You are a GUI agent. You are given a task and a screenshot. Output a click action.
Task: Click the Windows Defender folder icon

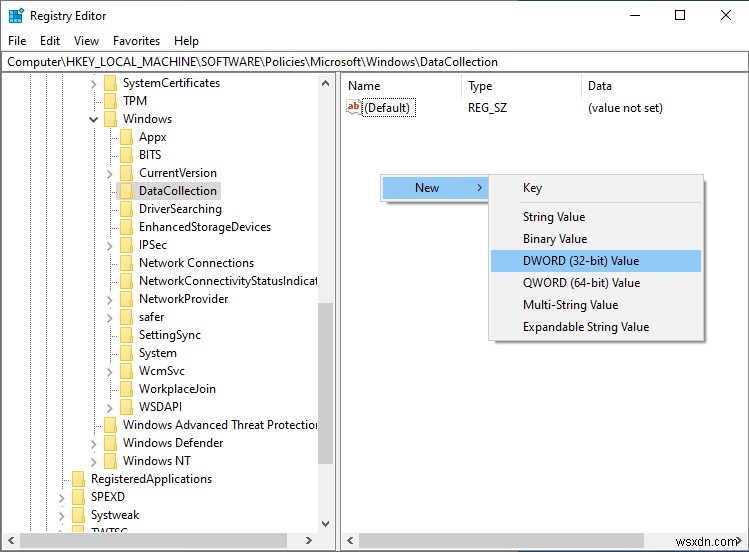point(110,443)
